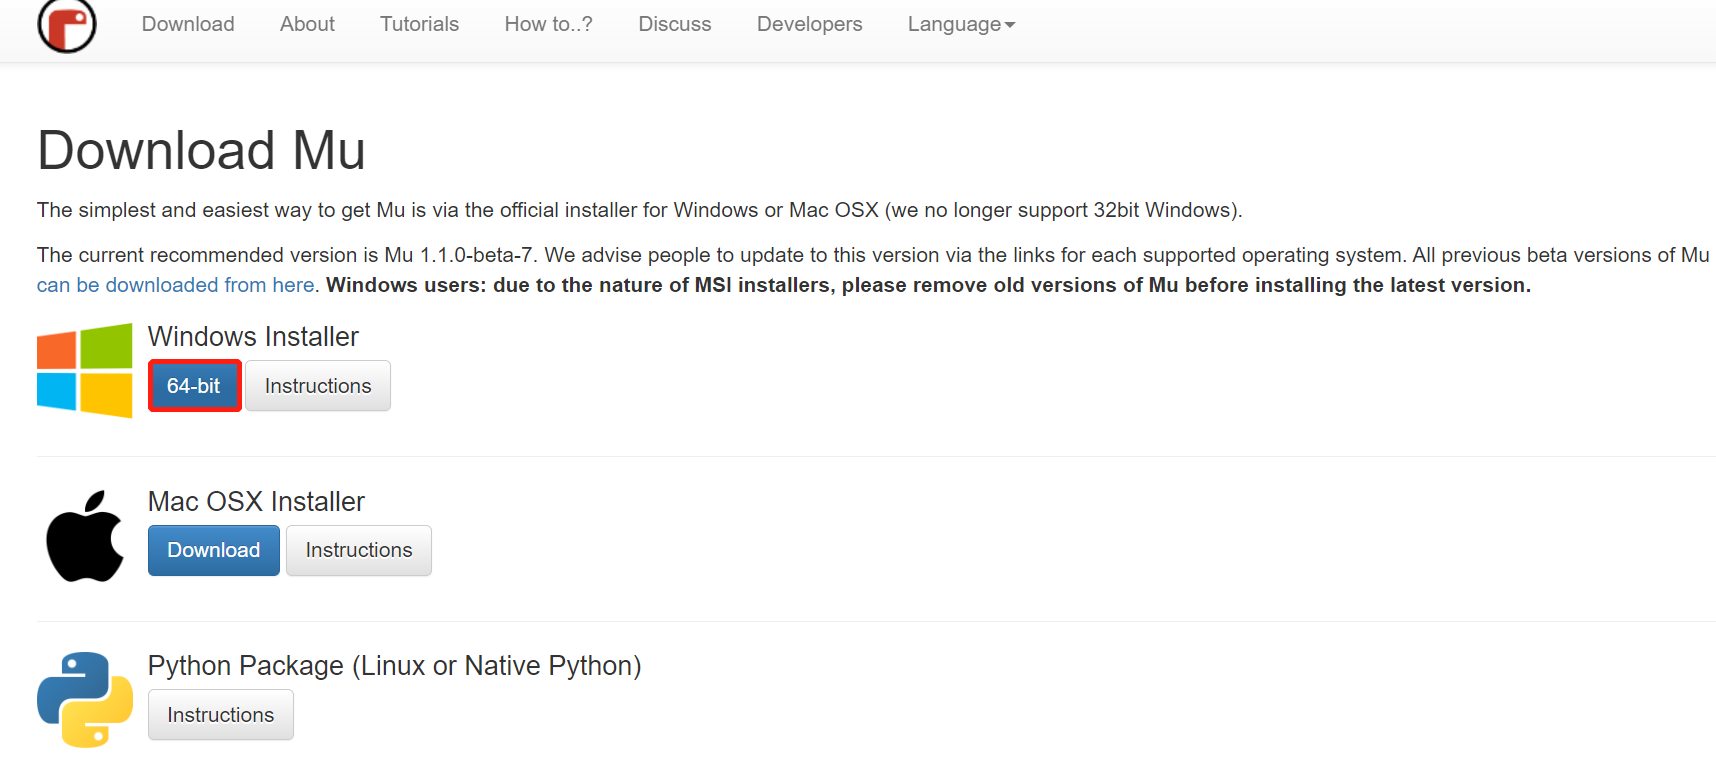Screen dimensions: 1716x764
Task: Click the bold 'Windows users:' warning text
Action: point(928,285)
